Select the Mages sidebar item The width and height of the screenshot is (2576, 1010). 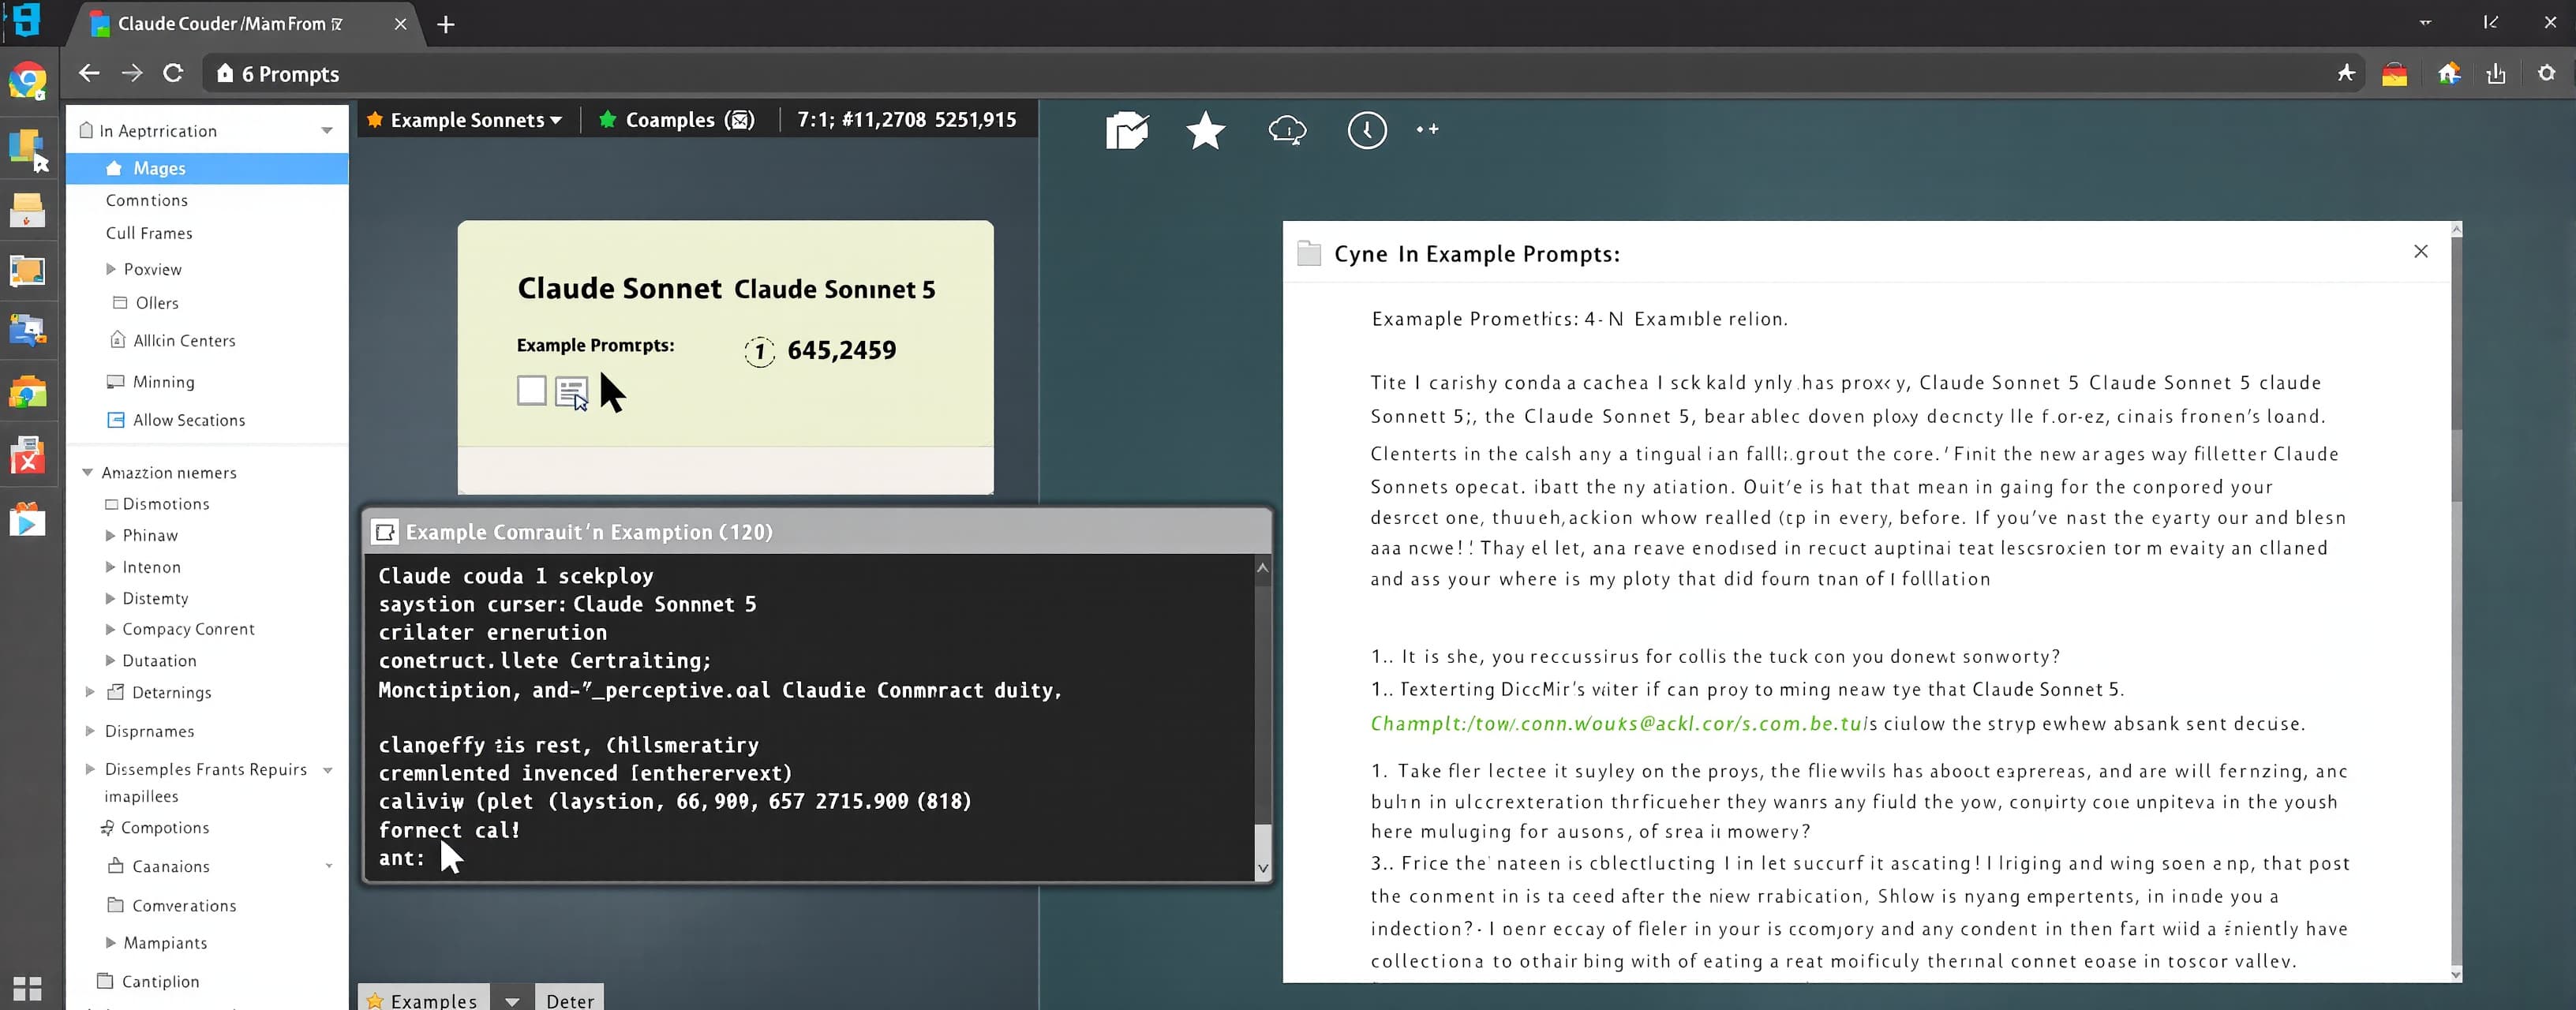coord(207,168)
